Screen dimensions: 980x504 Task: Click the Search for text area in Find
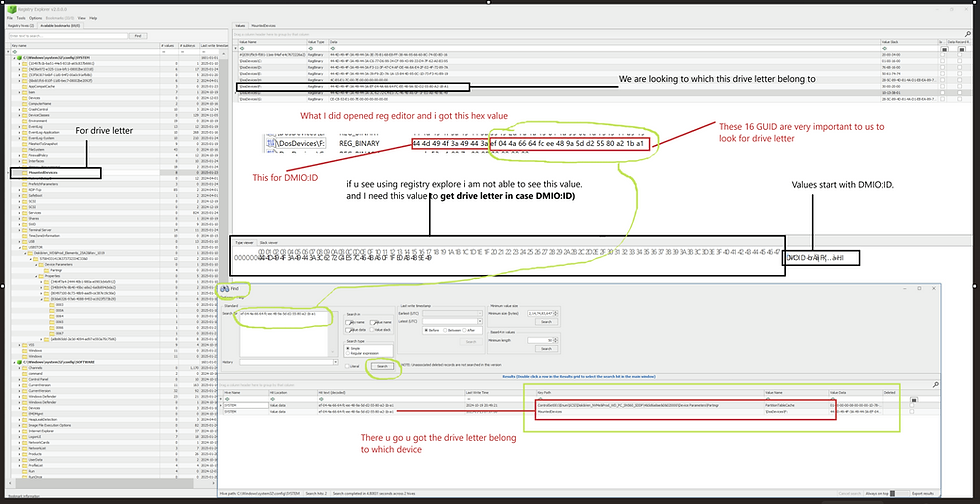pos(284,334)
